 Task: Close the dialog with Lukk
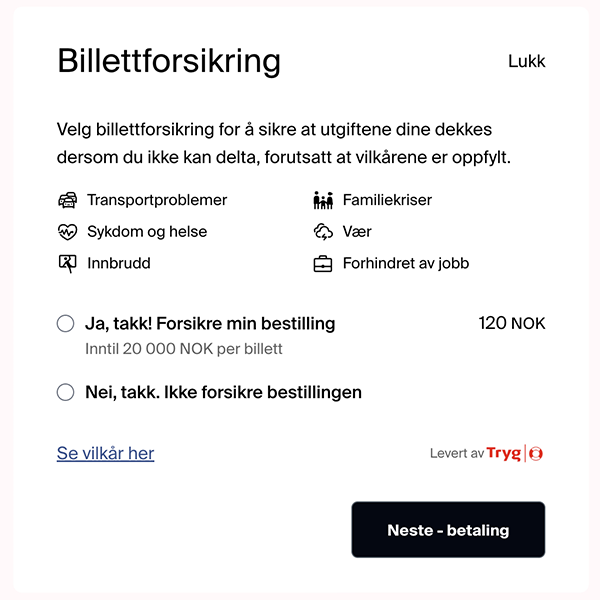[x=527, y=61]
